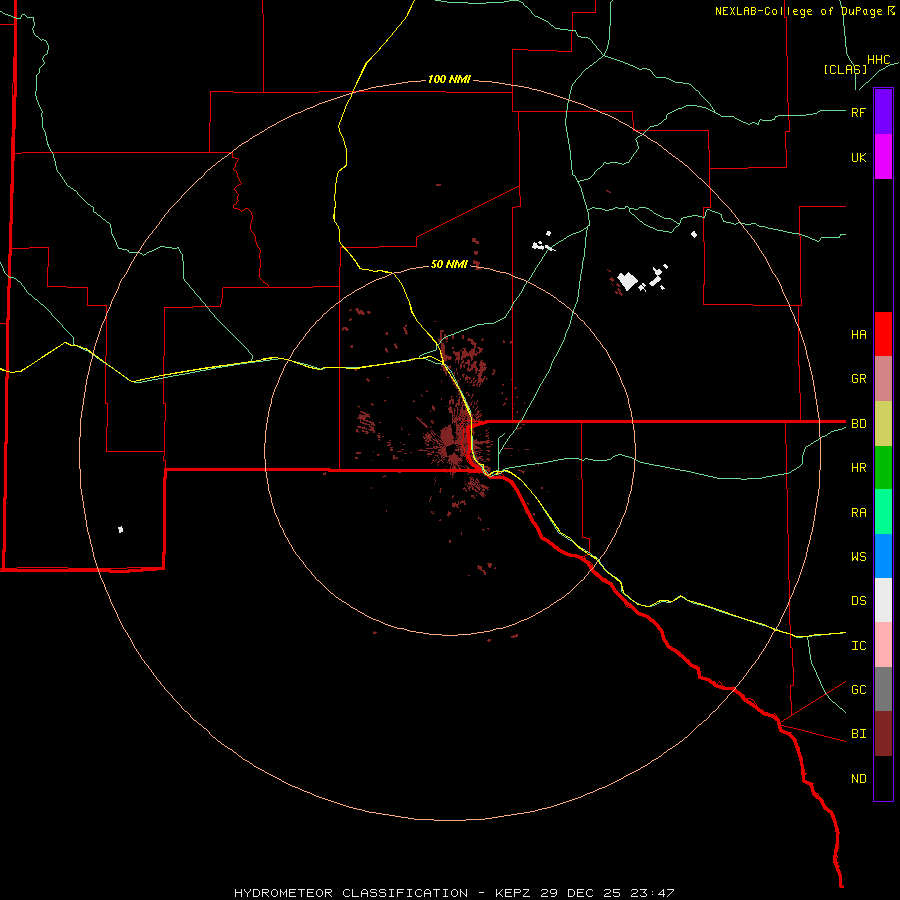Click the "GC" legend label
Viewport: 900px width, 900px height.
pos(858,690)
